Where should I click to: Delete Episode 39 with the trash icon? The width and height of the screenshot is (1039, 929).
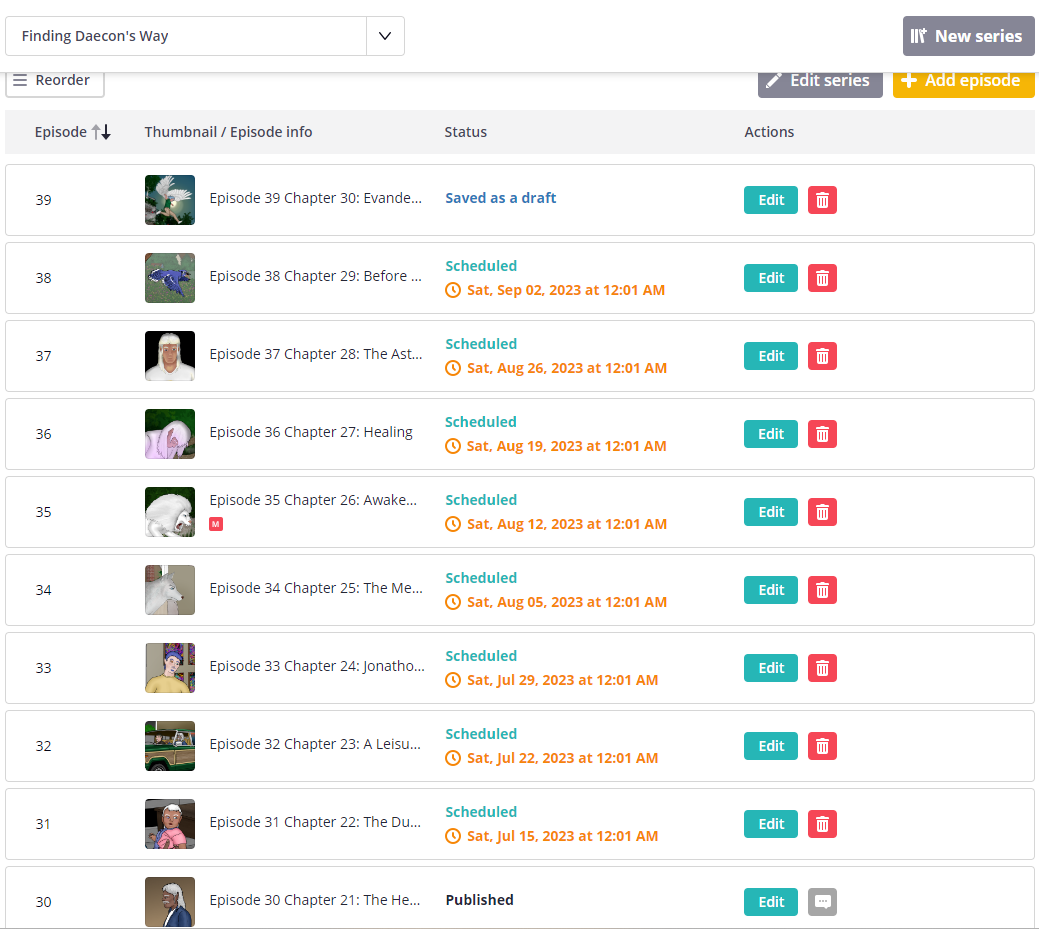[822, 200]
